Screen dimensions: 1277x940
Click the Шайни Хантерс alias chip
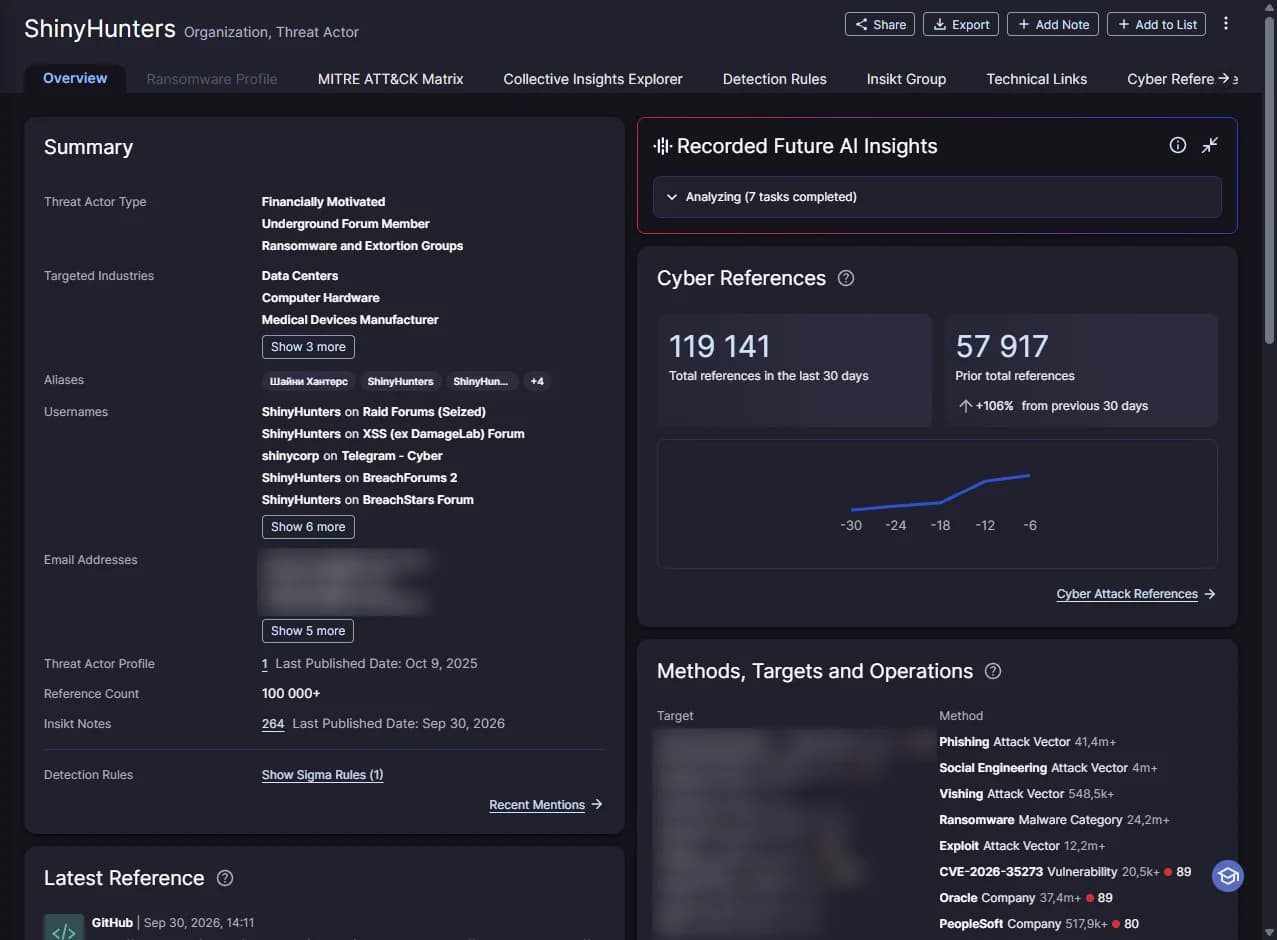pyautogui.click(x=309, y=381)
